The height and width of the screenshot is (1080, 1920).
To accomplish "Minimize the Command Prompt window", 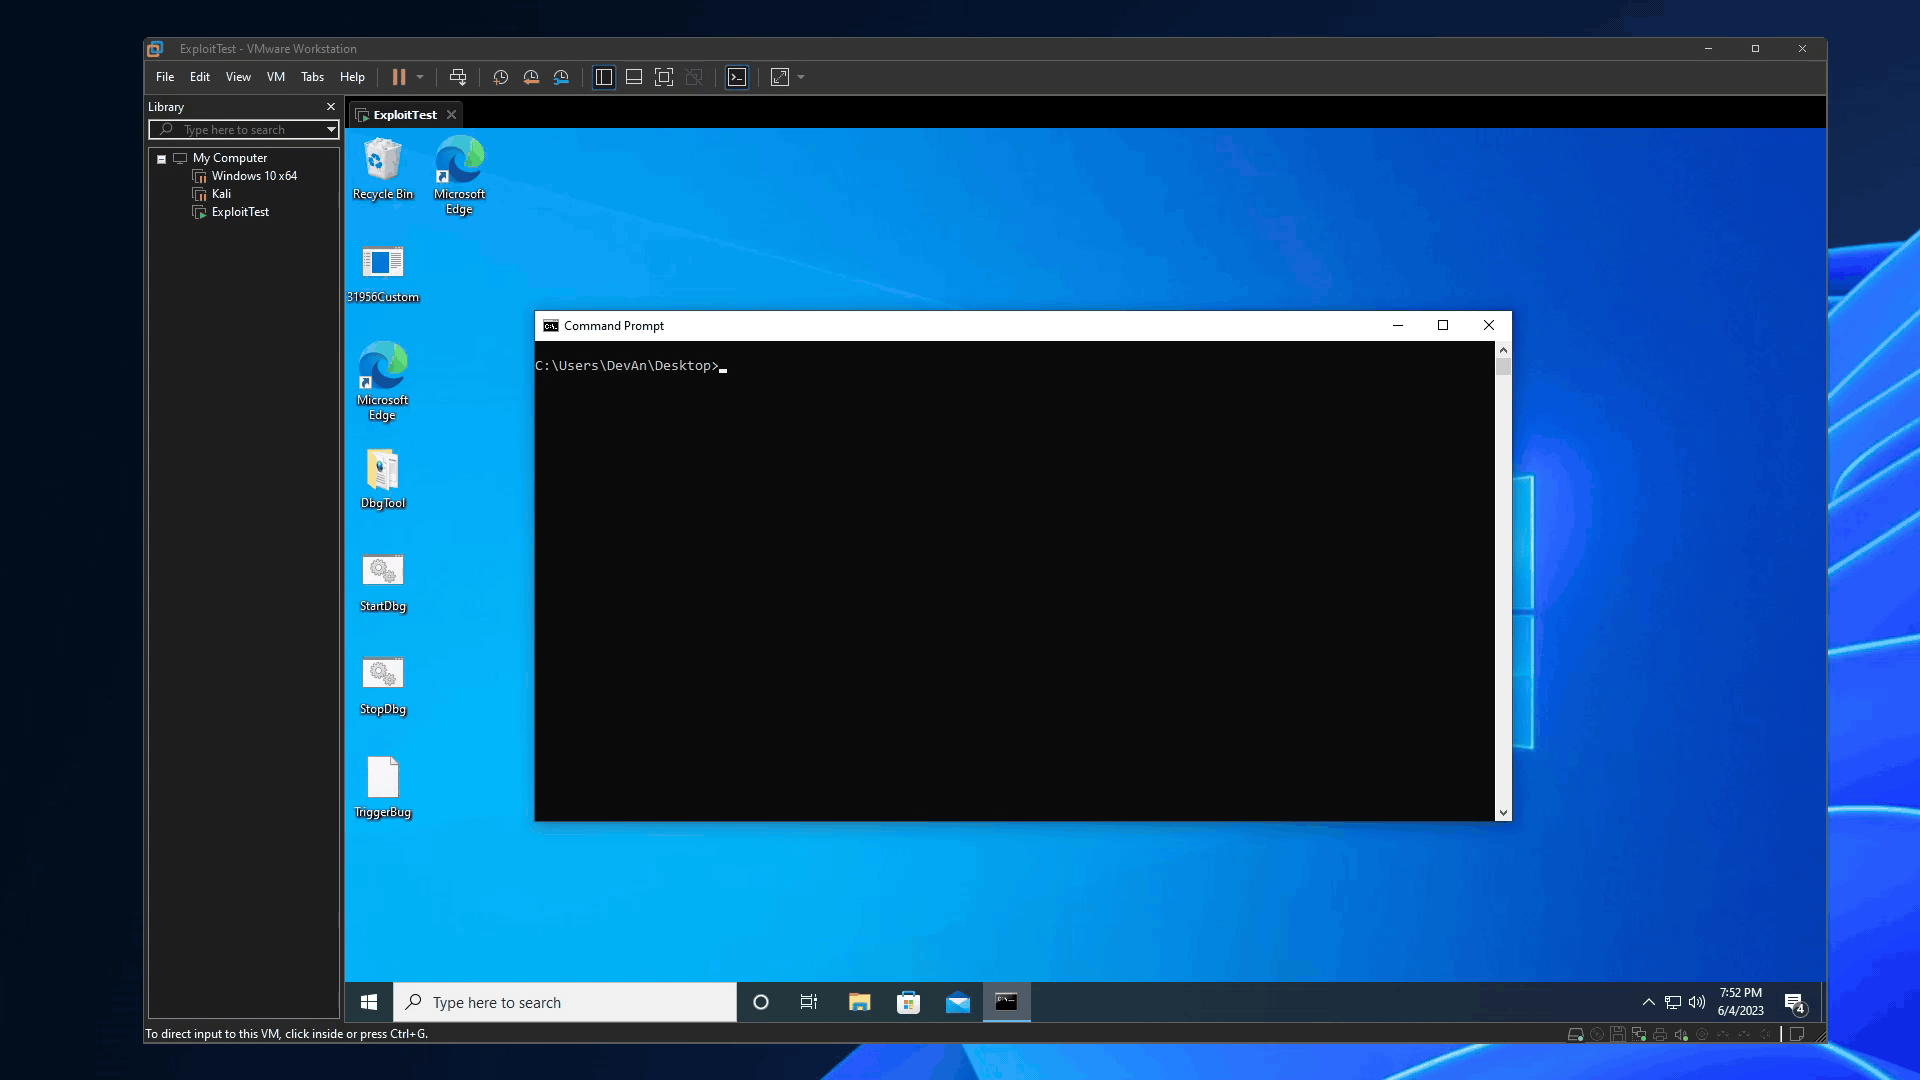I will pos(1398,325).
